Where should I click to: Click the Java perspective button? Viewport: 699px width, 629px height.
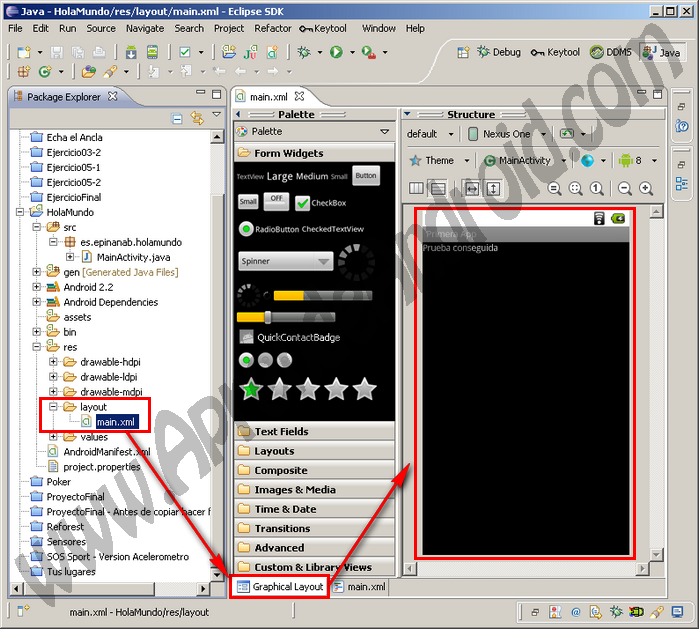(x=661, y=53)
